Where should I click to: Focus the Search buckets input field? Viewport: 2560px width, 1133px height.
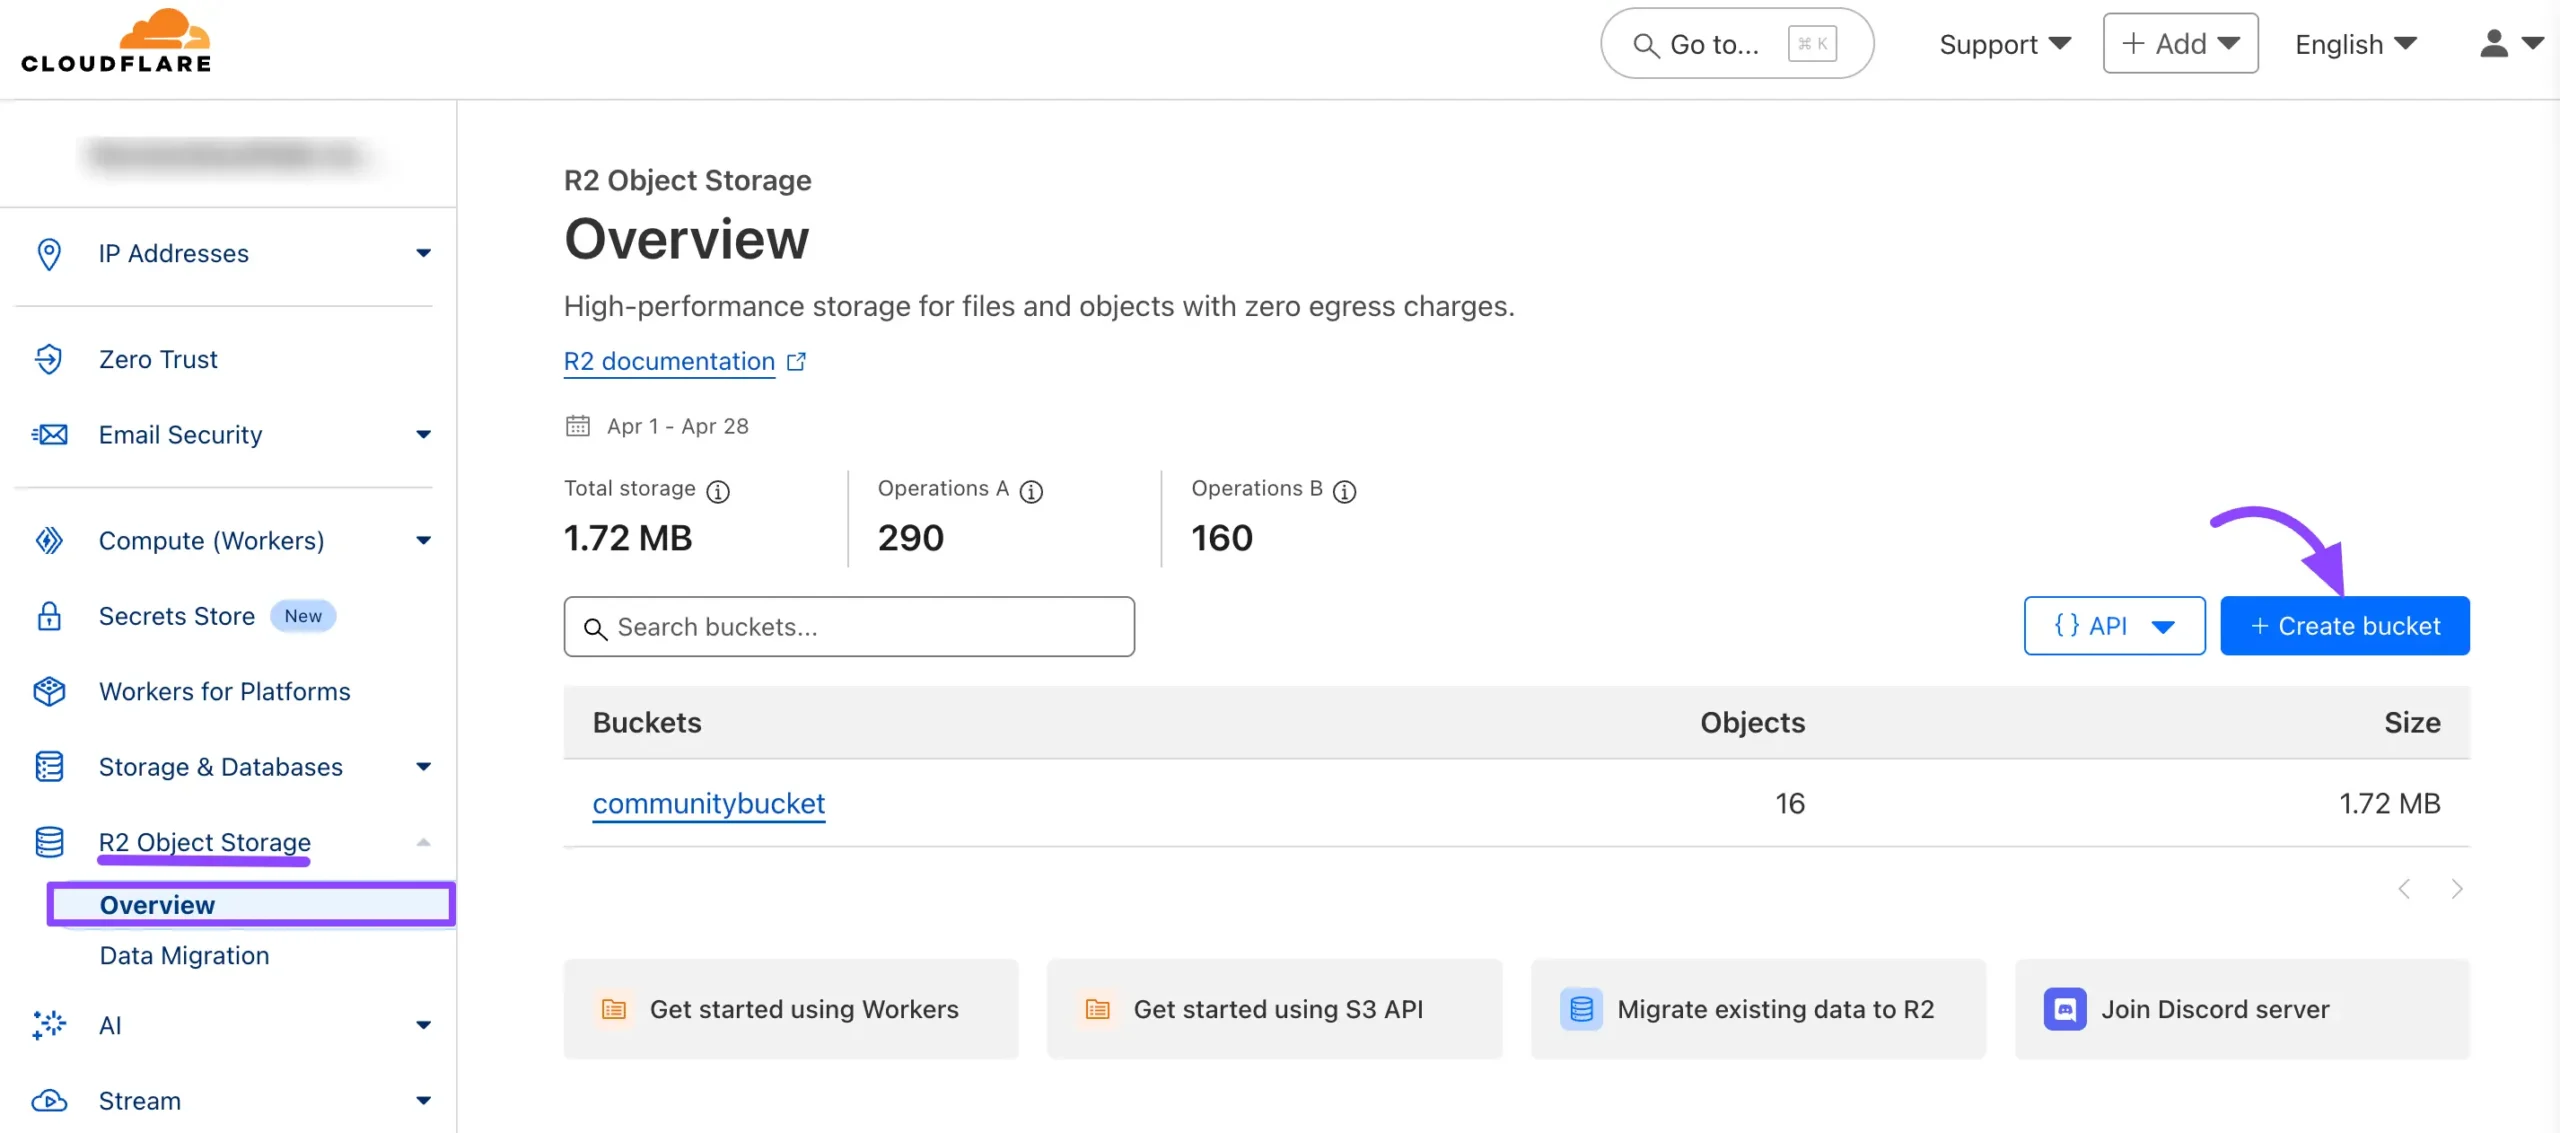click(x=849, y=627)
